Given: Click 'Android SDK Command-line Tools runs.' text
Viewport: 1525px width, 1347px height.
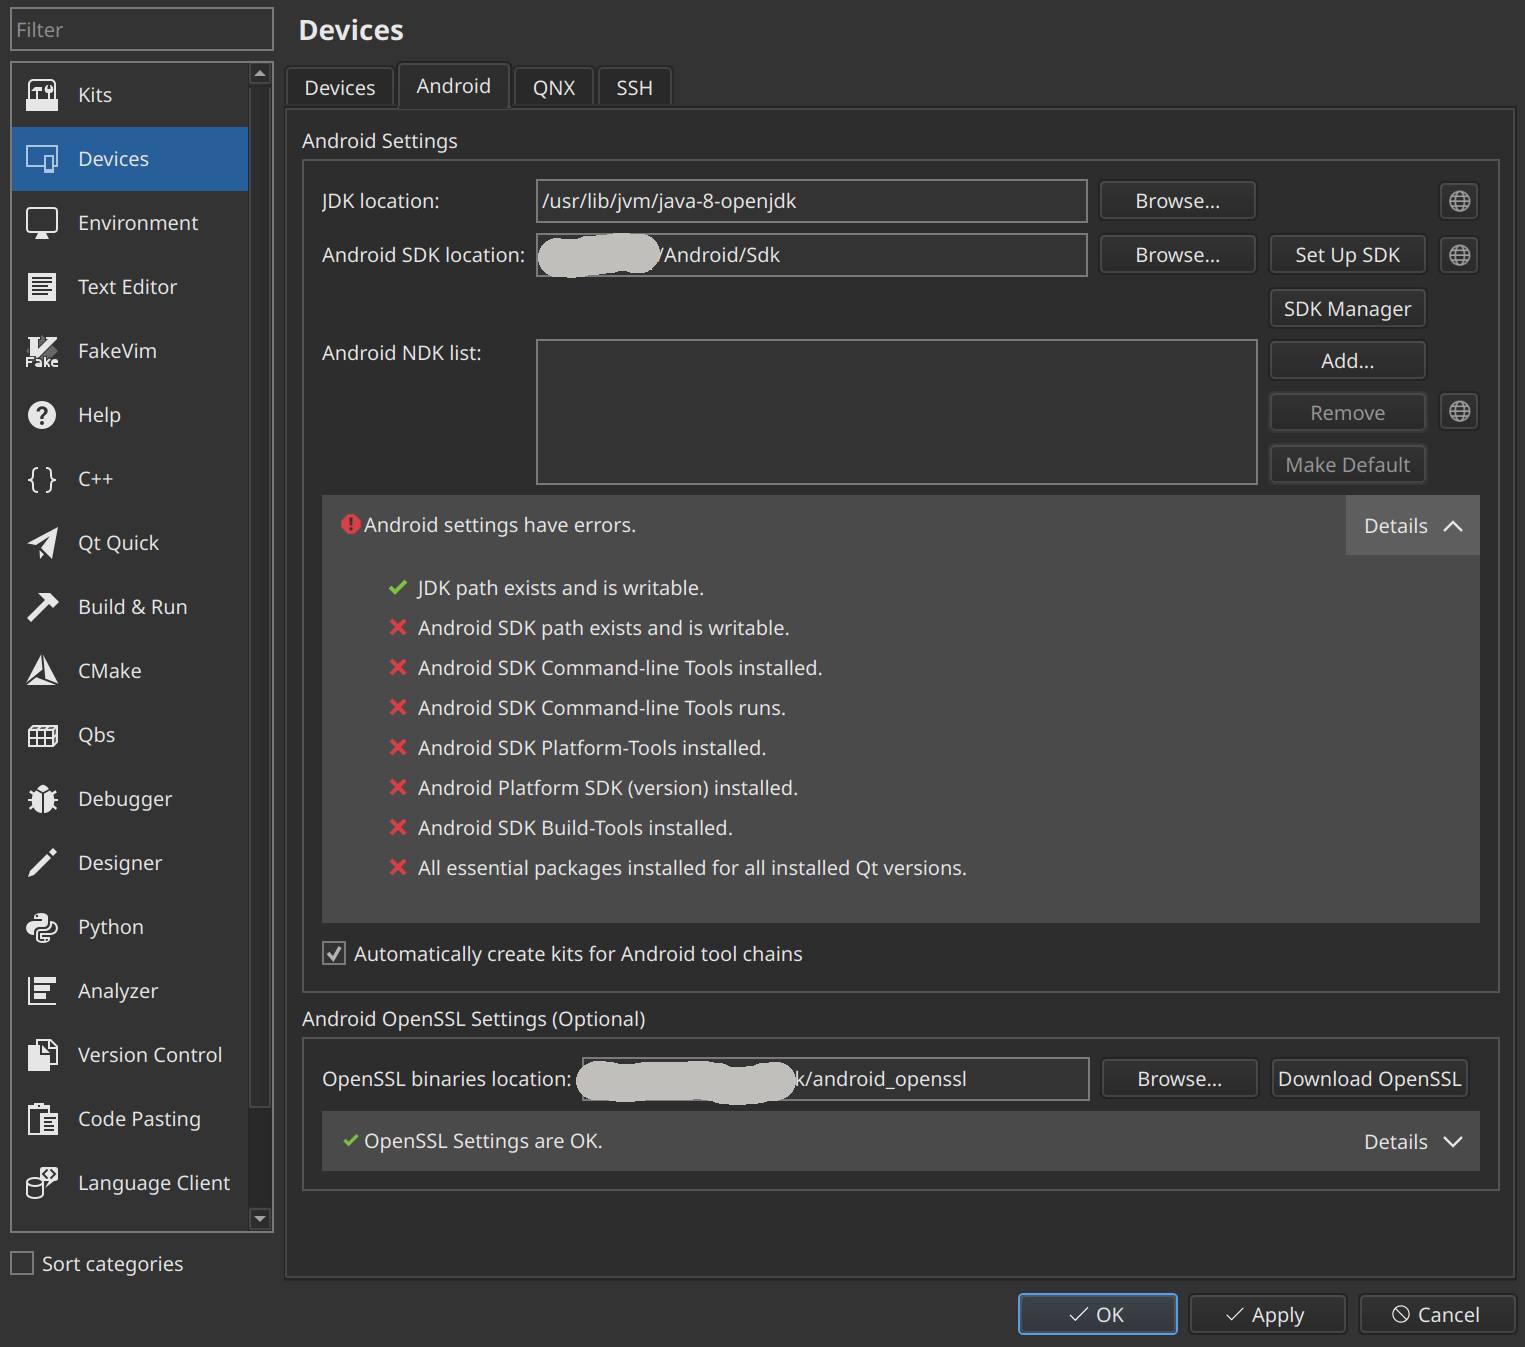Looking at the screenshot, I should [602, 708].
